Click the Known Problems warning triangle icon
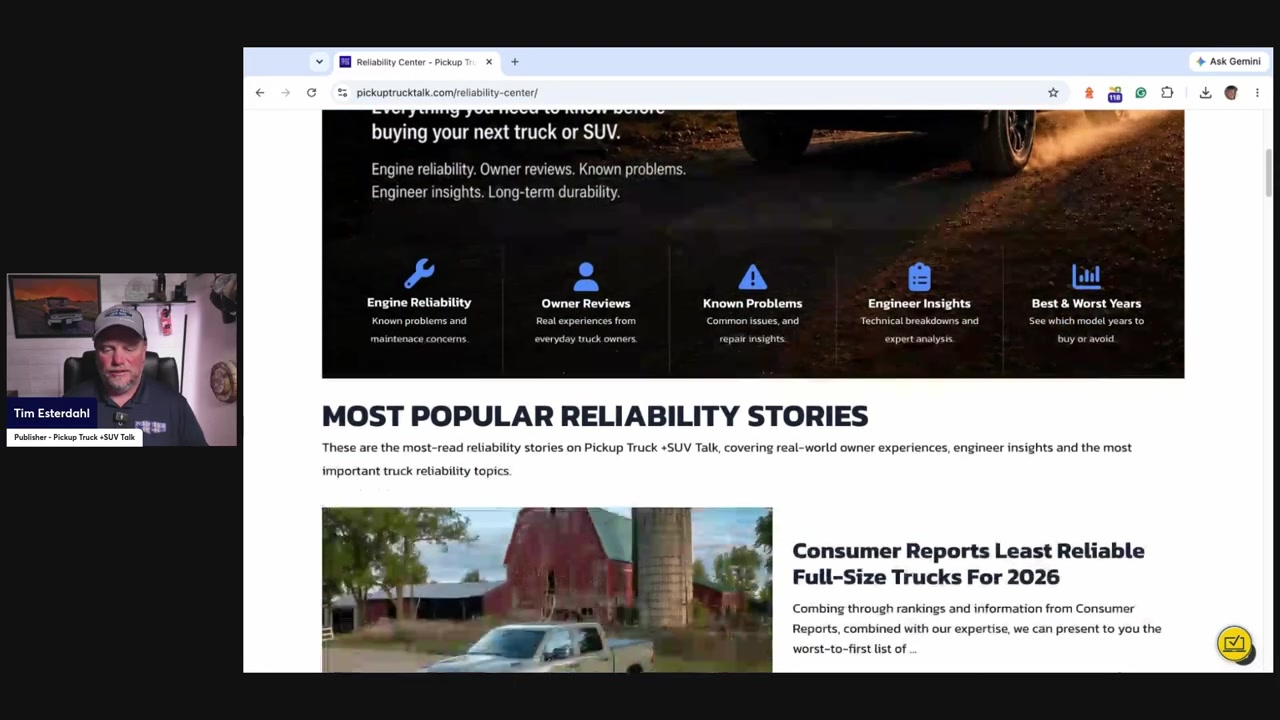1280x720 pixels. click(752, 276)
